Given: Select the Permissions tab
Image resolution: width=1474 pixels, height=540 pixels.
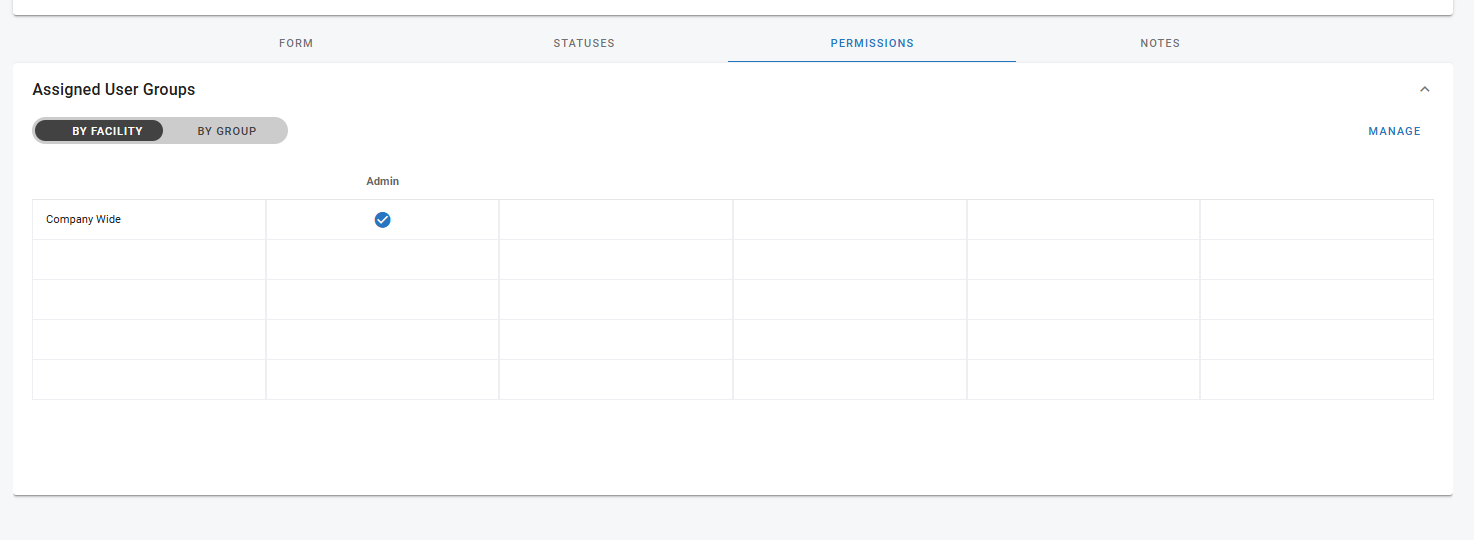Looking at the screenshot, I should [872, 44].
